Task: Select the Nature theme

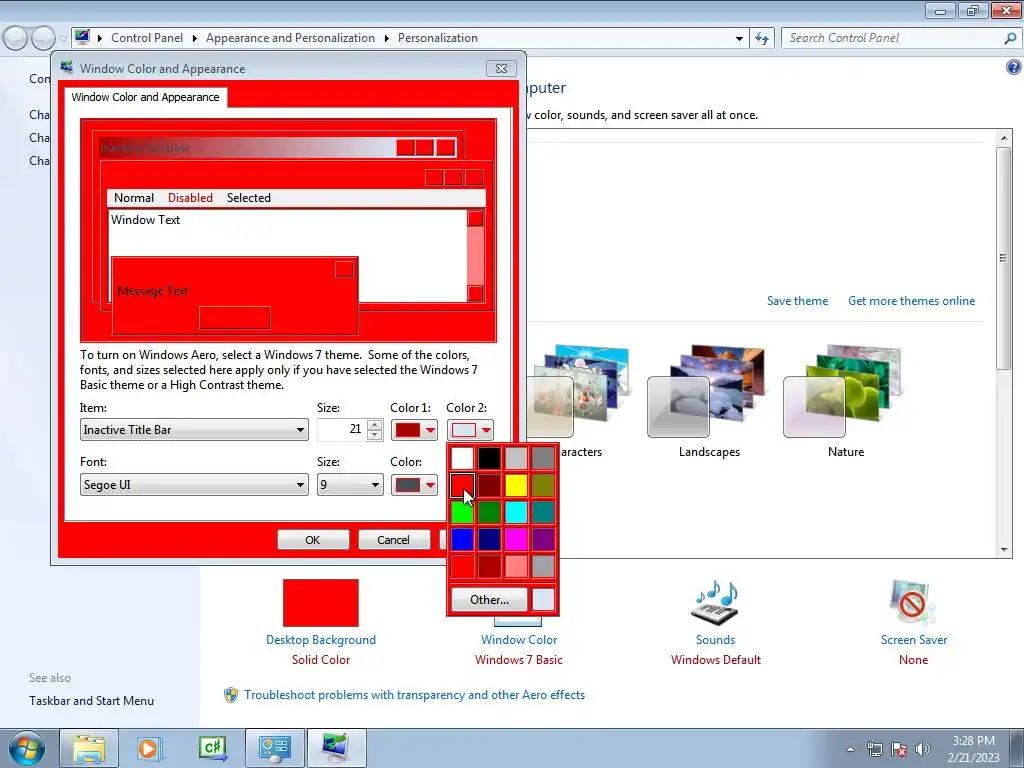Action: tap(846, 400)
